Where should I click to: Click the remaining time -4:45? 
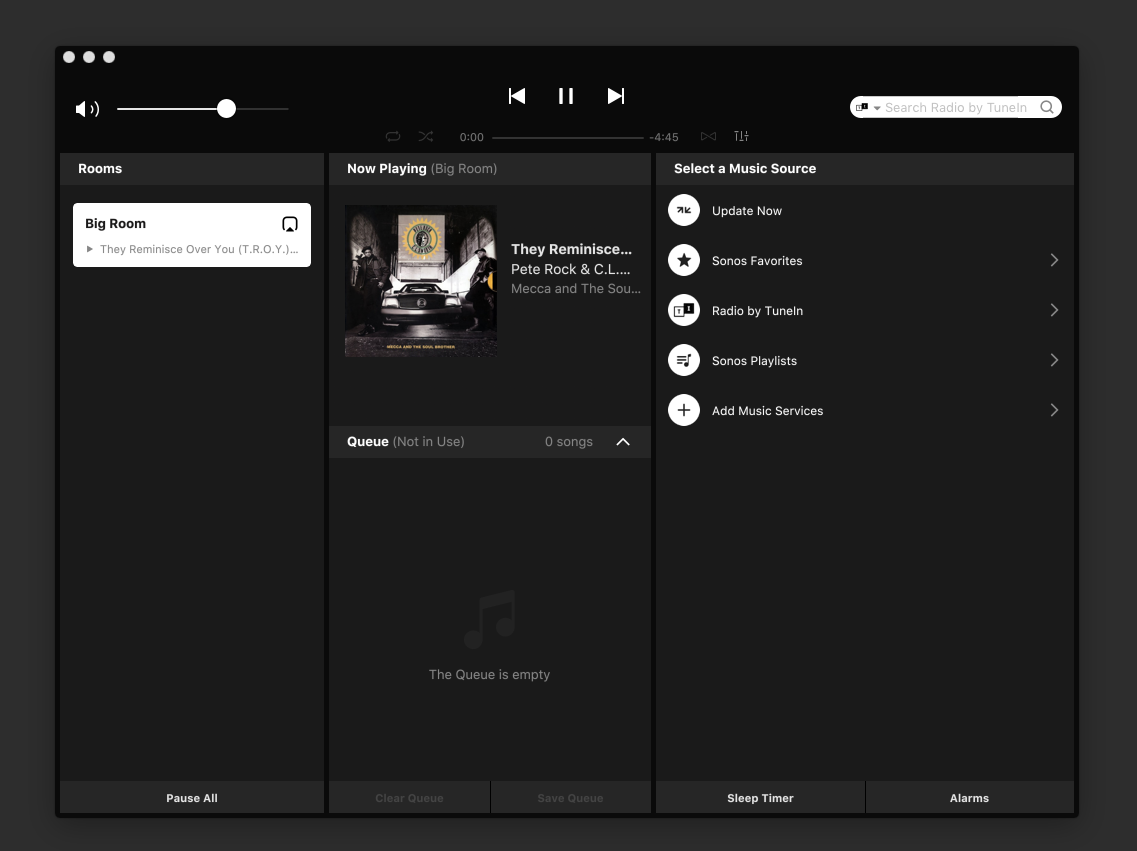coord(663,137)
